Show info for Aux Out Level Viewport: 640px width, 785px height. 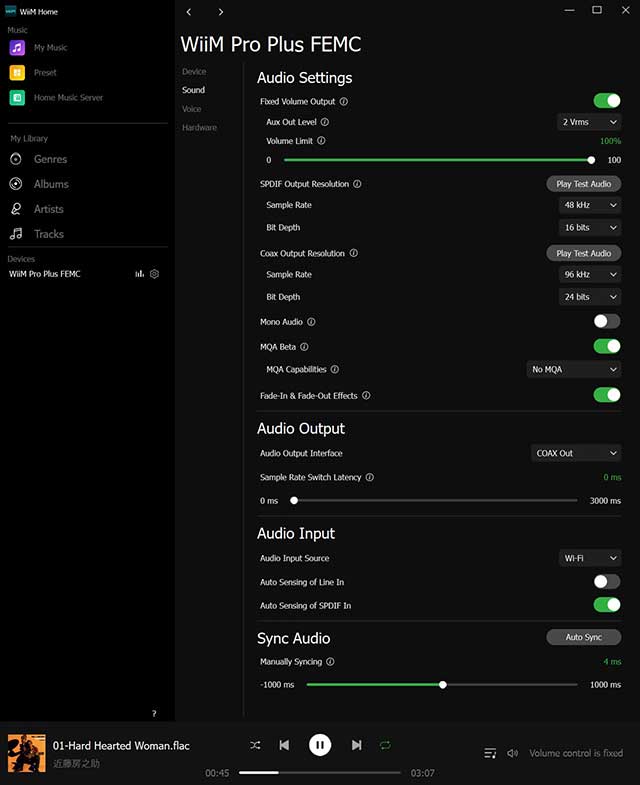(x=325, y=122)
